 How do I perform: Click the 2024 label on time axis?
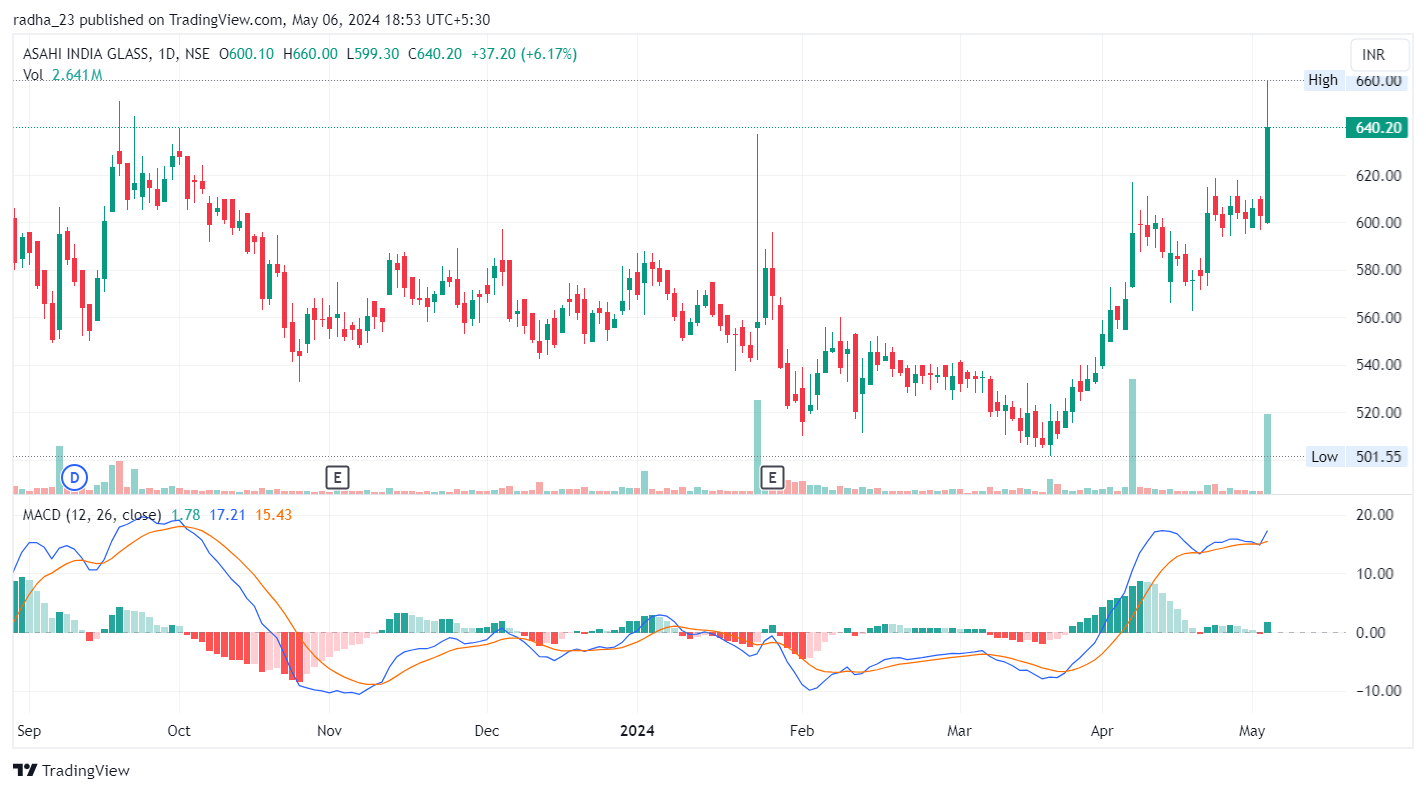pyautogui.click(x=637, y=731)
